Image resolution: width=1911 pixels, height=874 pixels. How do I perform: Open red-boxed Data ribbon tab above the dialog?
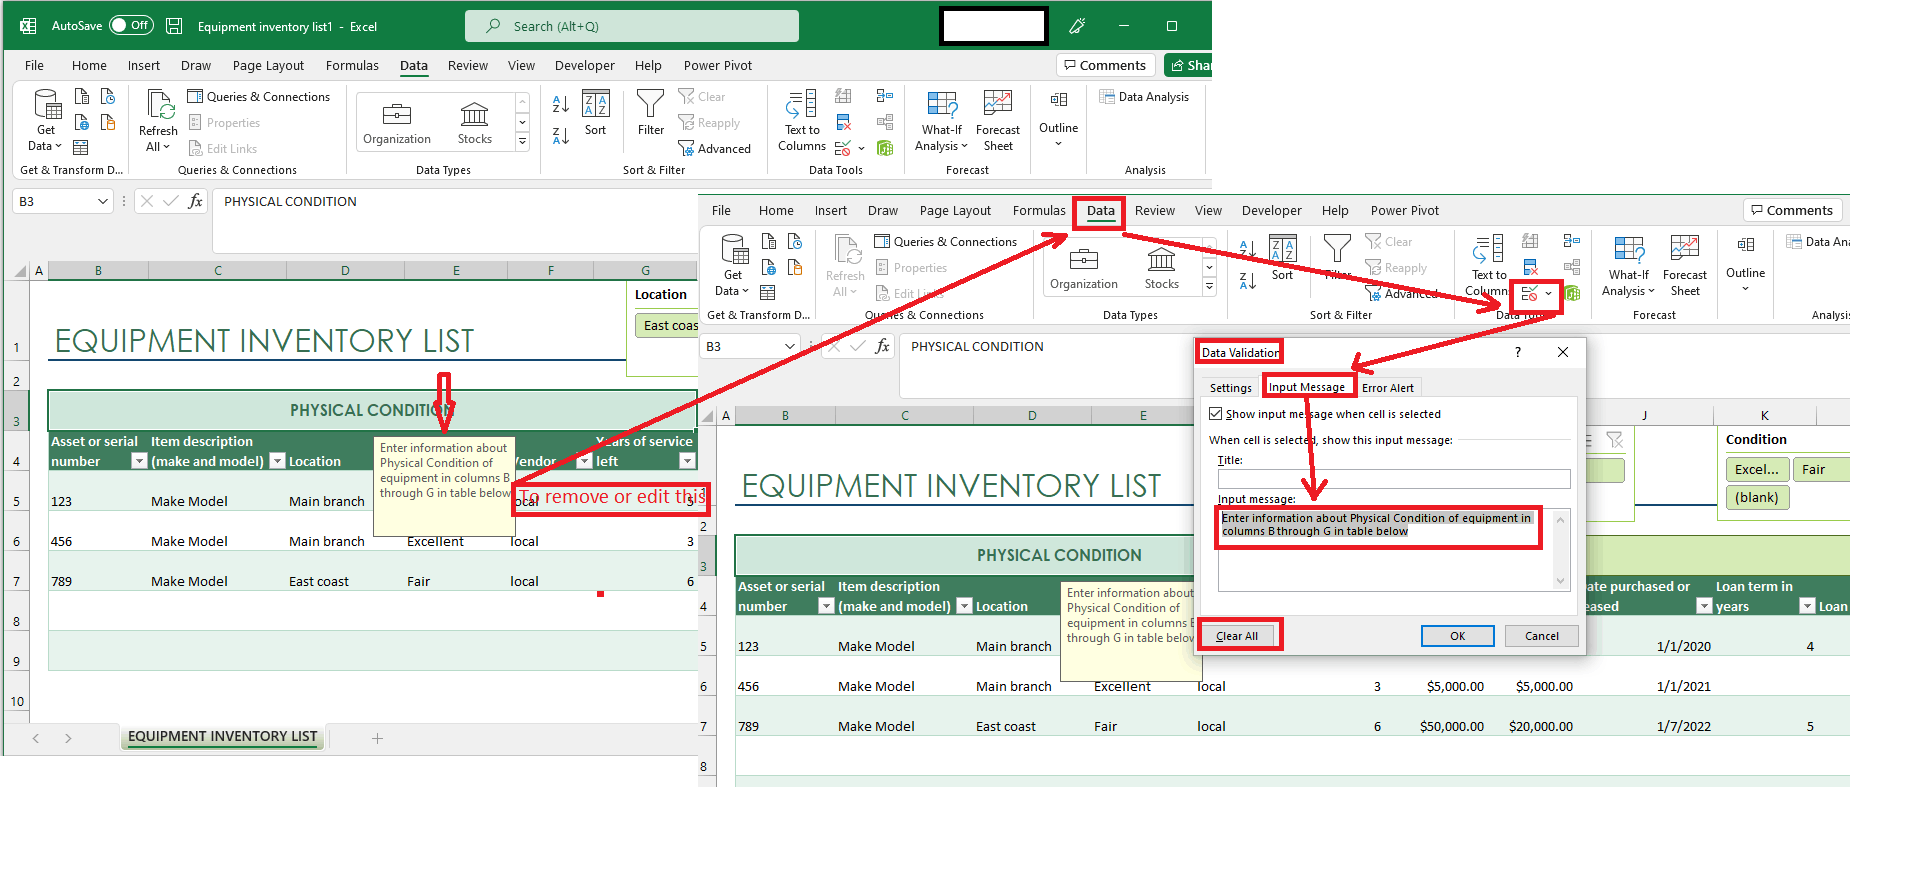click(1101, 211)
